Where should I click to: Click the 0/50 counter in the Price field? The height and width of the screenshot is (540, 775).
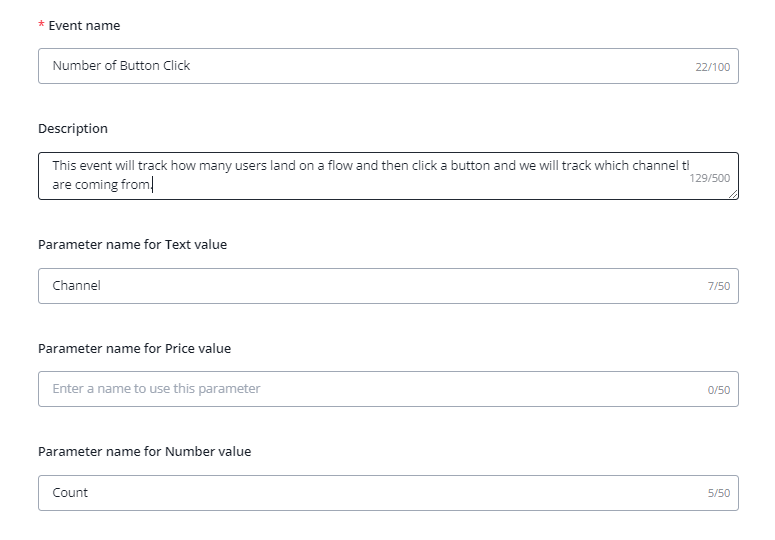click(718, 390)
